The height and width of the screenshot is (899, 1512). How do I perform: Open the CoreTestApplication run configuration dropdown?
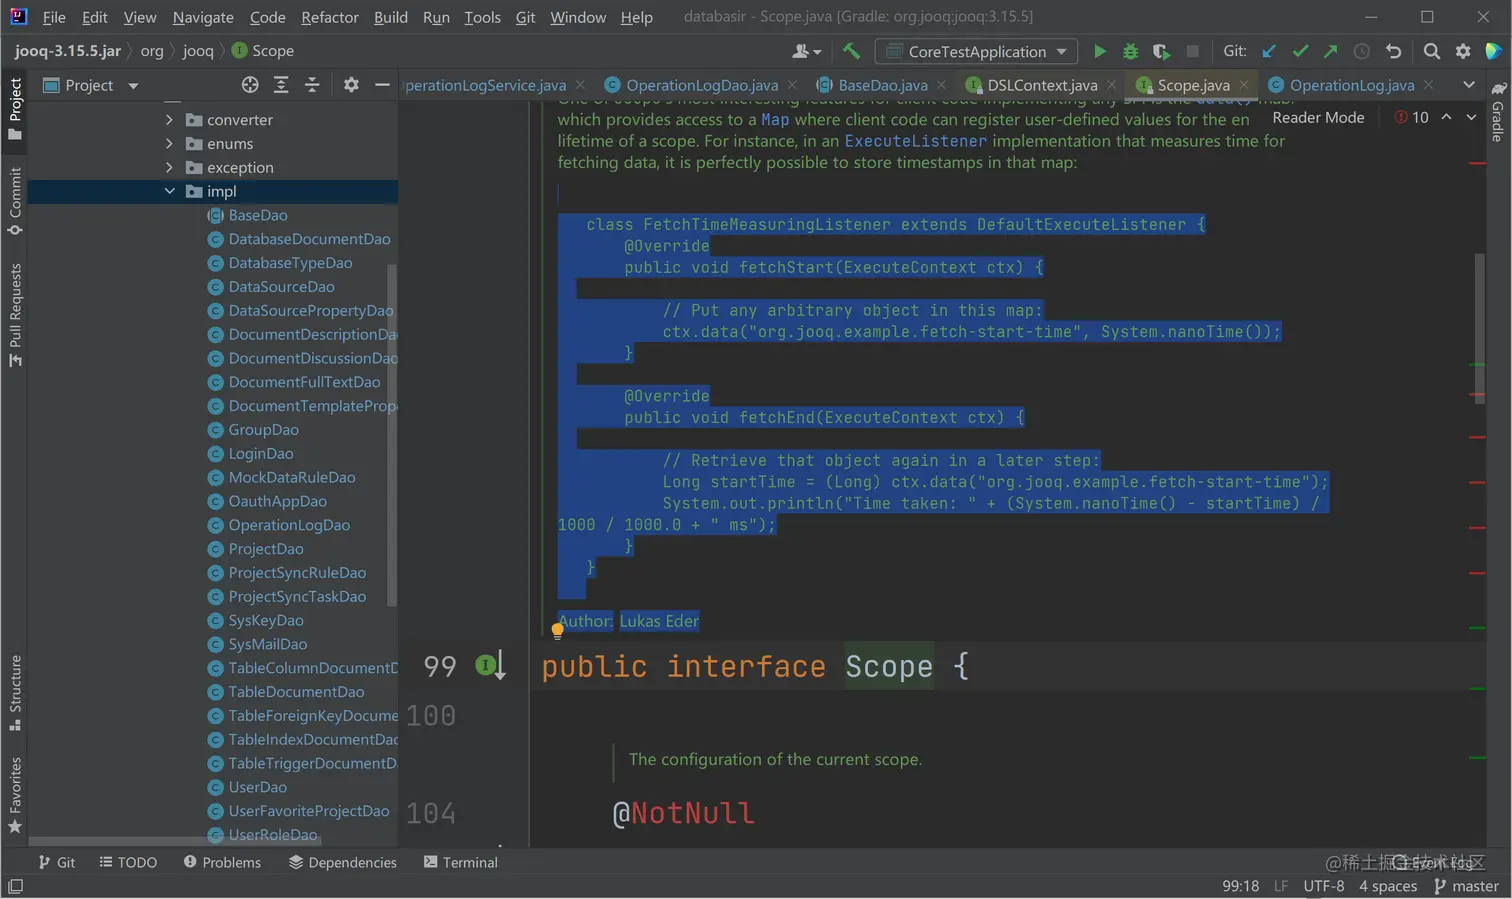pyautogui.click(x=976, y=51)
